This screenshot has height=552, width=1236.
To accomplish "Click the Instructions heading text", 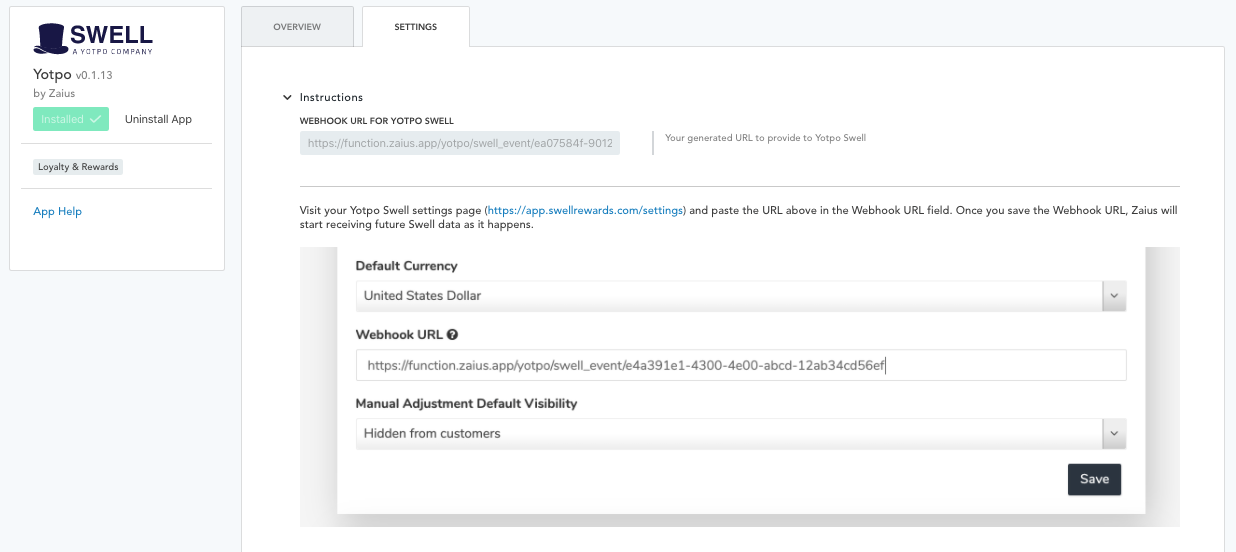I will (x=331, y=98).
